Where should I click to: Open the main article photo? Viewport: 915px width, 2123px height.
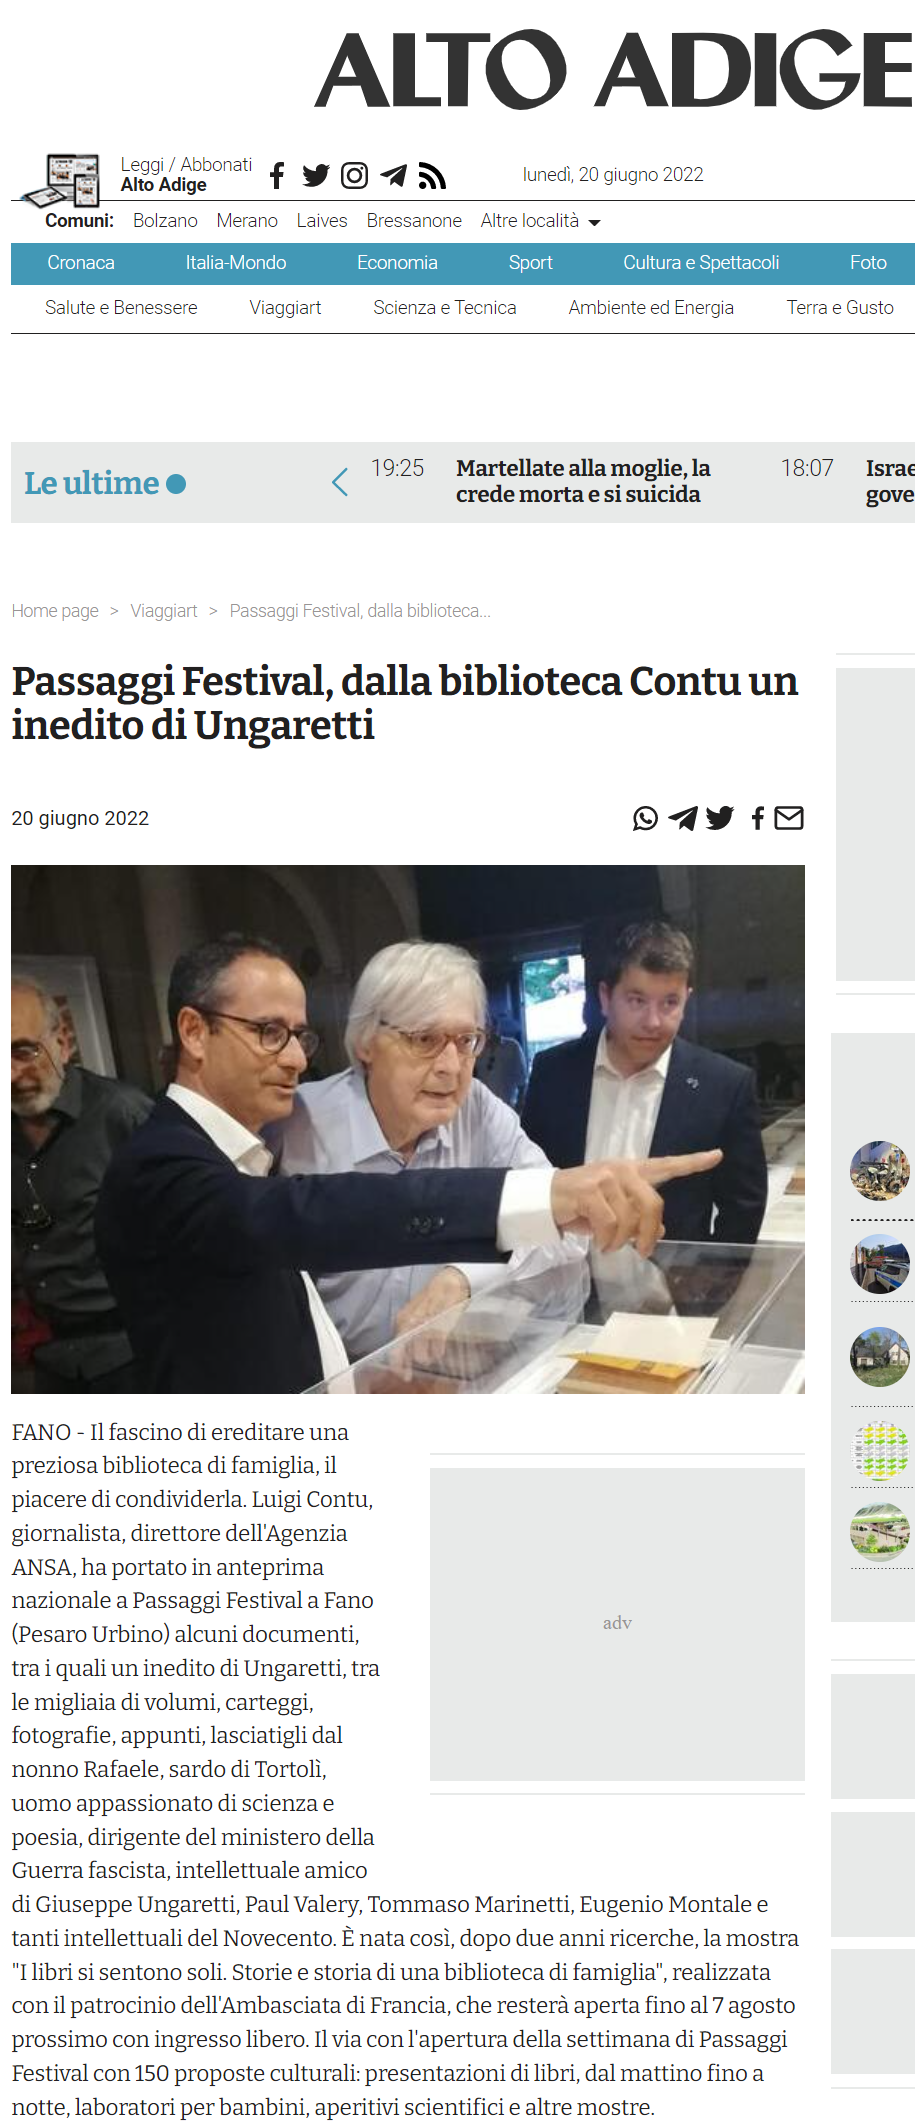[408, 1129]
